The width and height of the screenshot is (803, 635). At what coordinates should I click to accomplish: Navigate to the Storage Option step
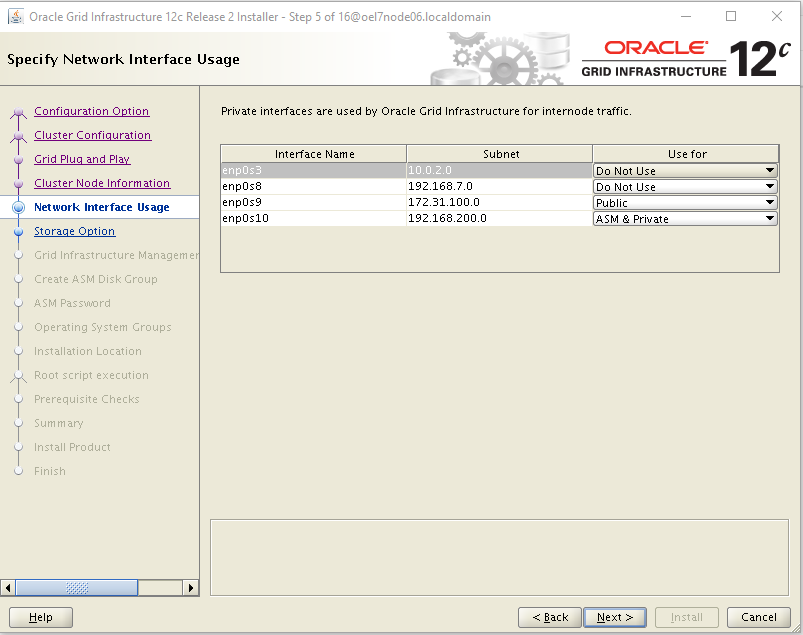coord(74,232)
